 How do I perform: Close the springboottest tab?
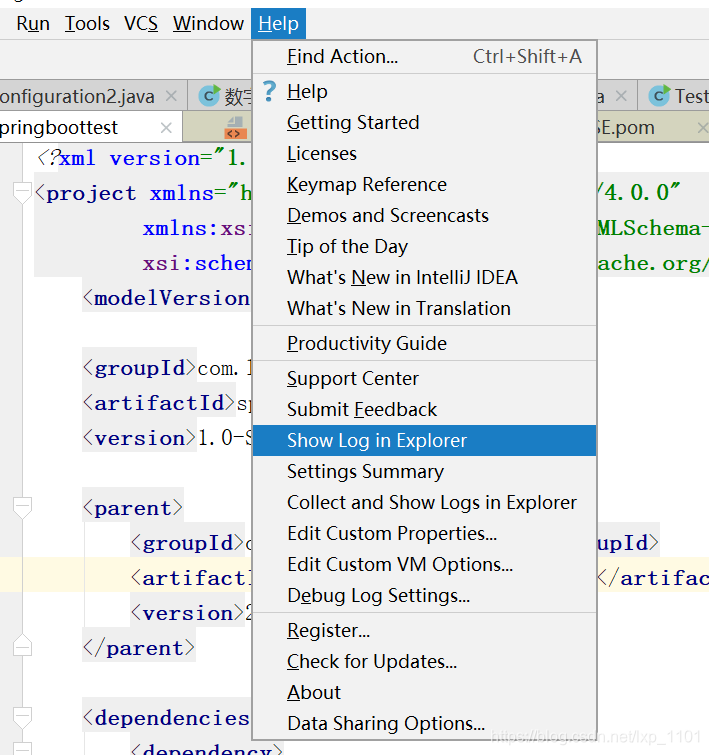coord(166,128)
